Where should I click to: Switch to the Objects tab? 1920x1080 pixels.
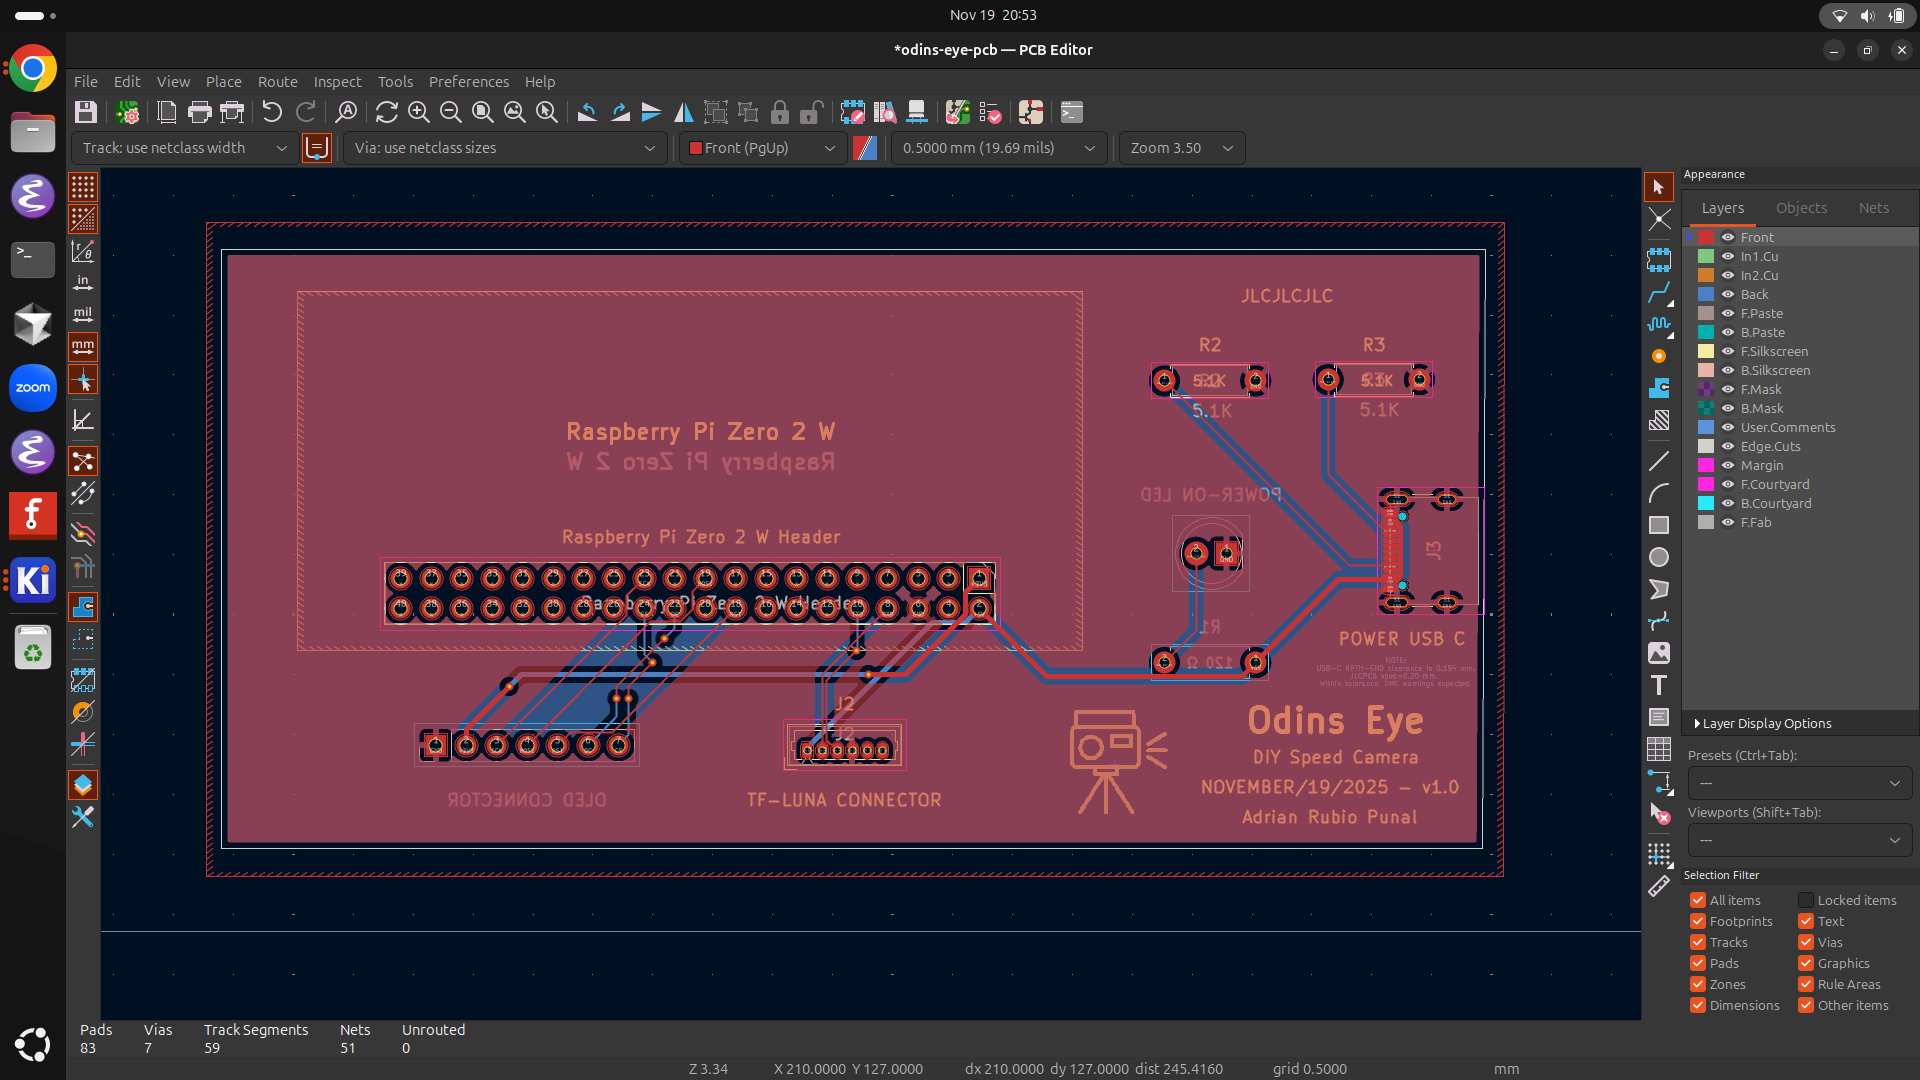click(x=1801, y=208)
